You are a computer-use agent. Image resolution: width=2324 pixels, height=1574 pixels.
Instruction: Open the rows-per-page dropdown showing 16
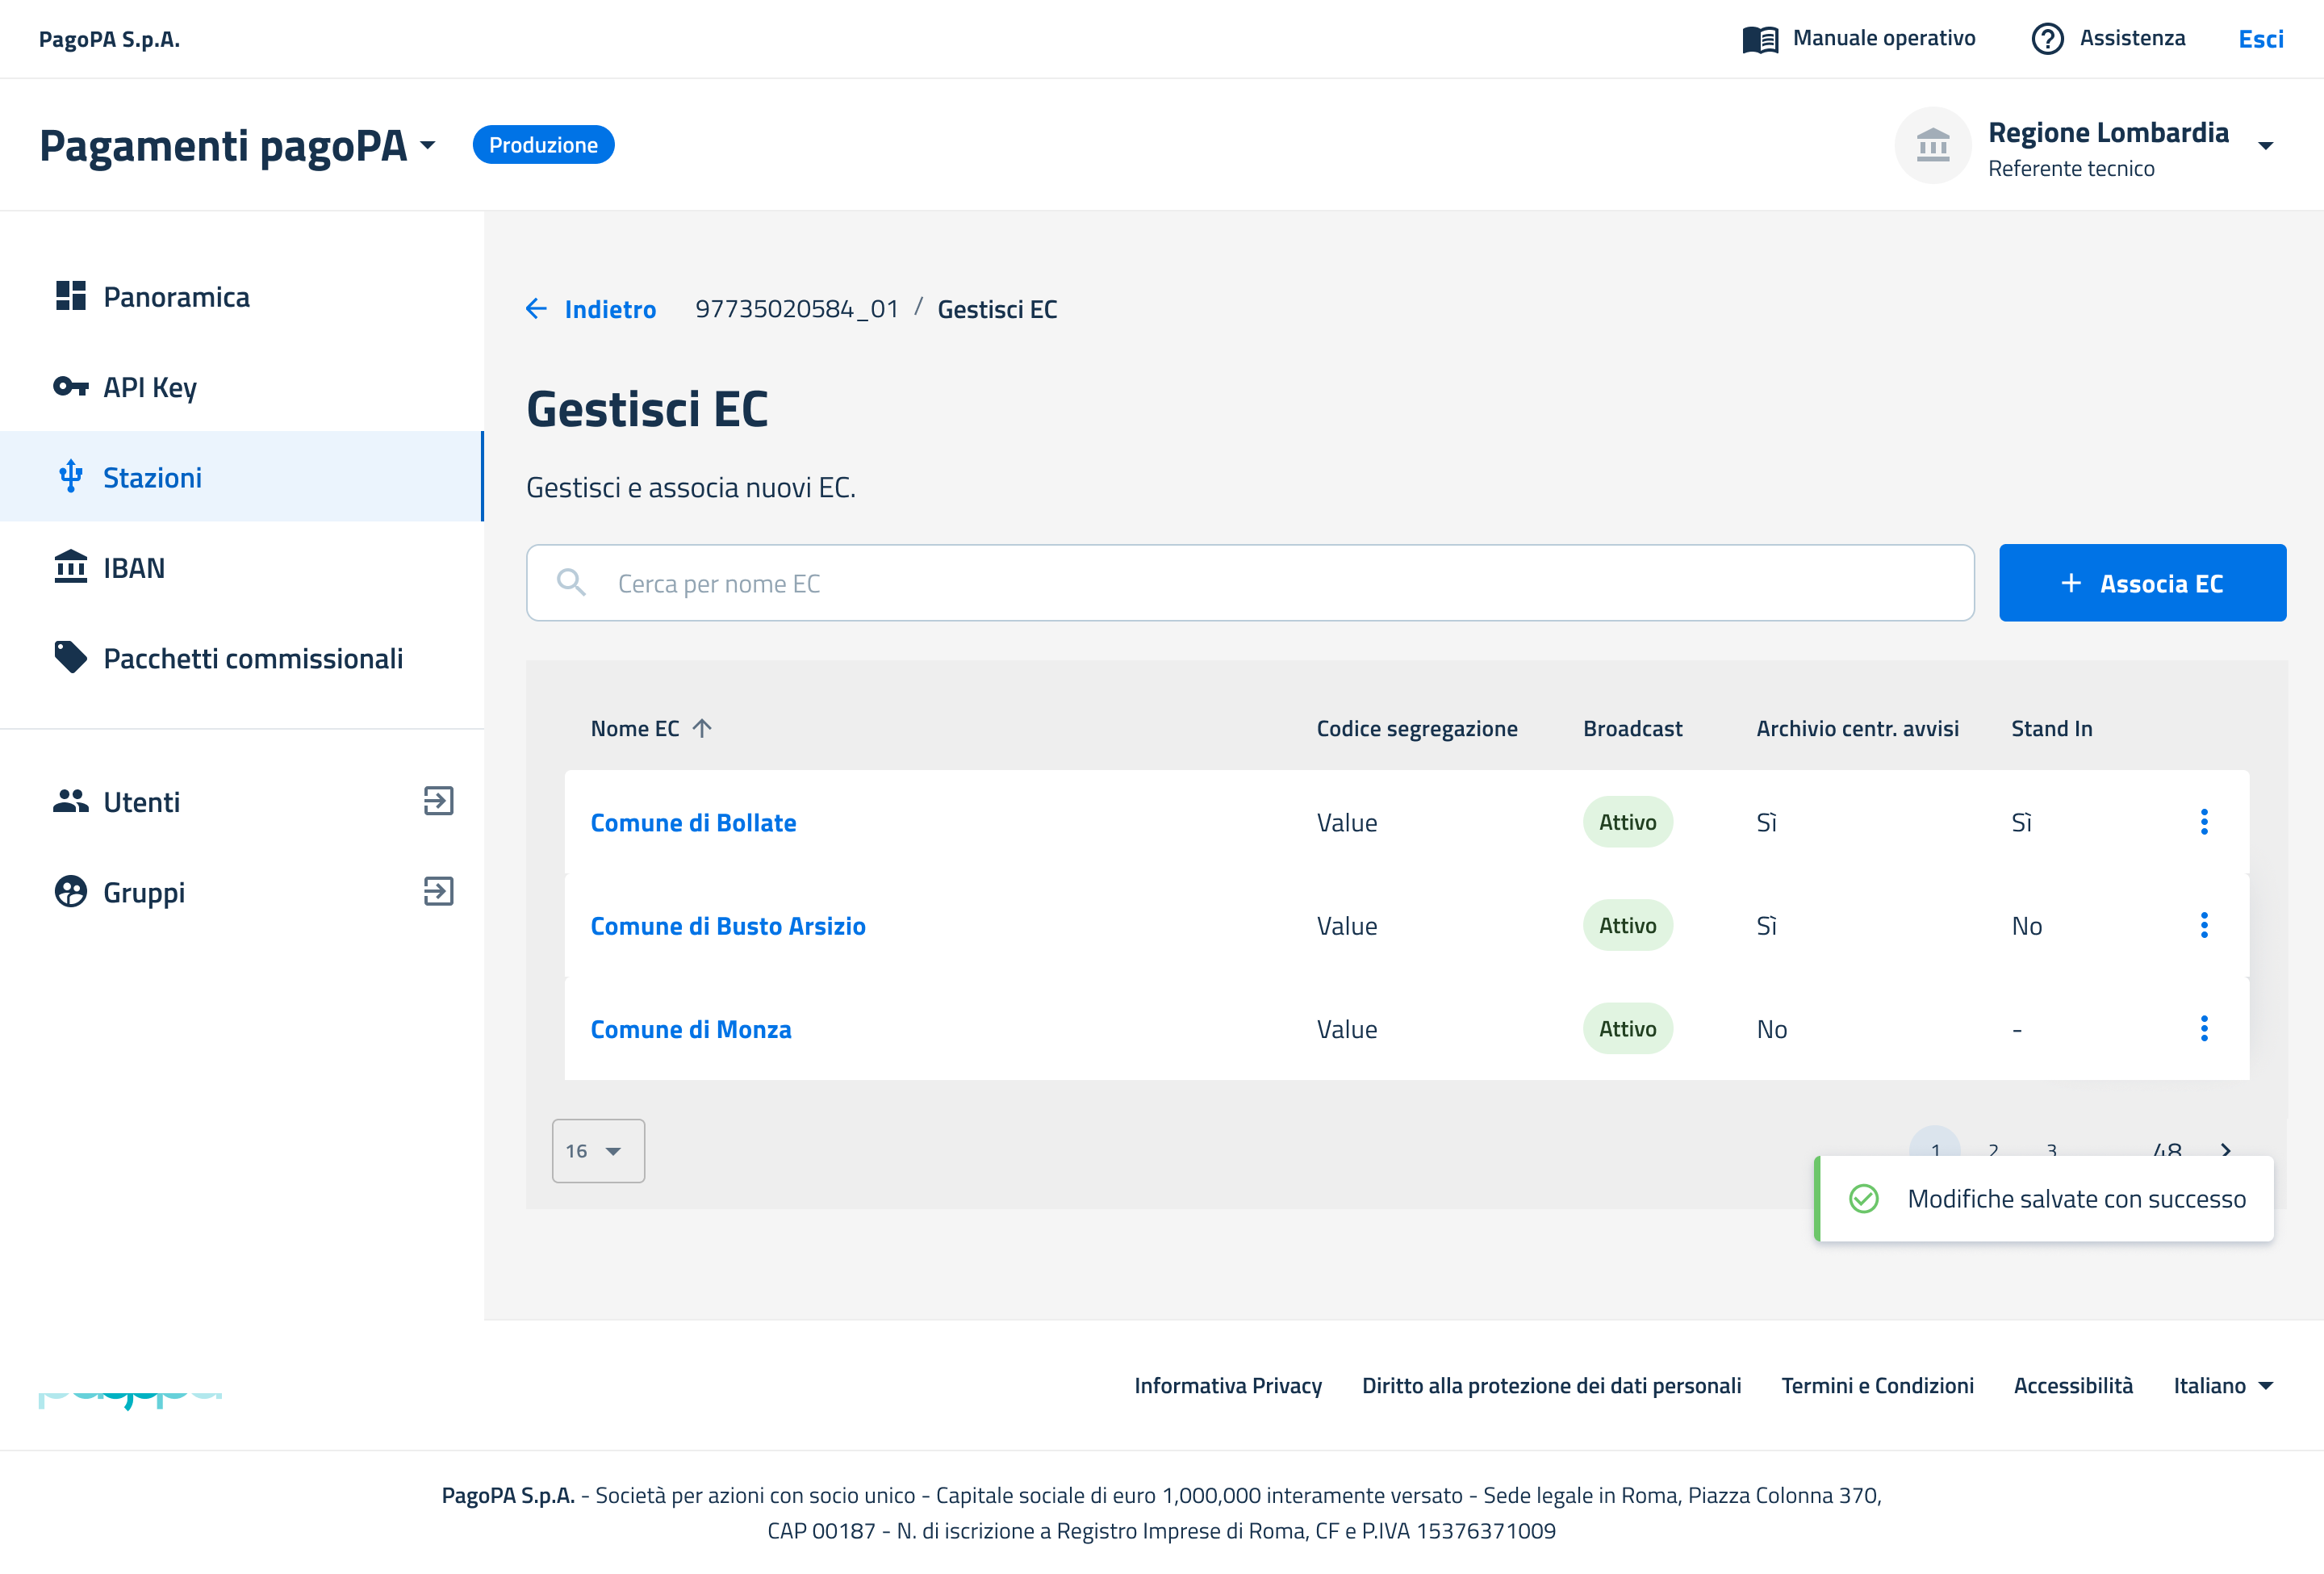click(597, 1151)
